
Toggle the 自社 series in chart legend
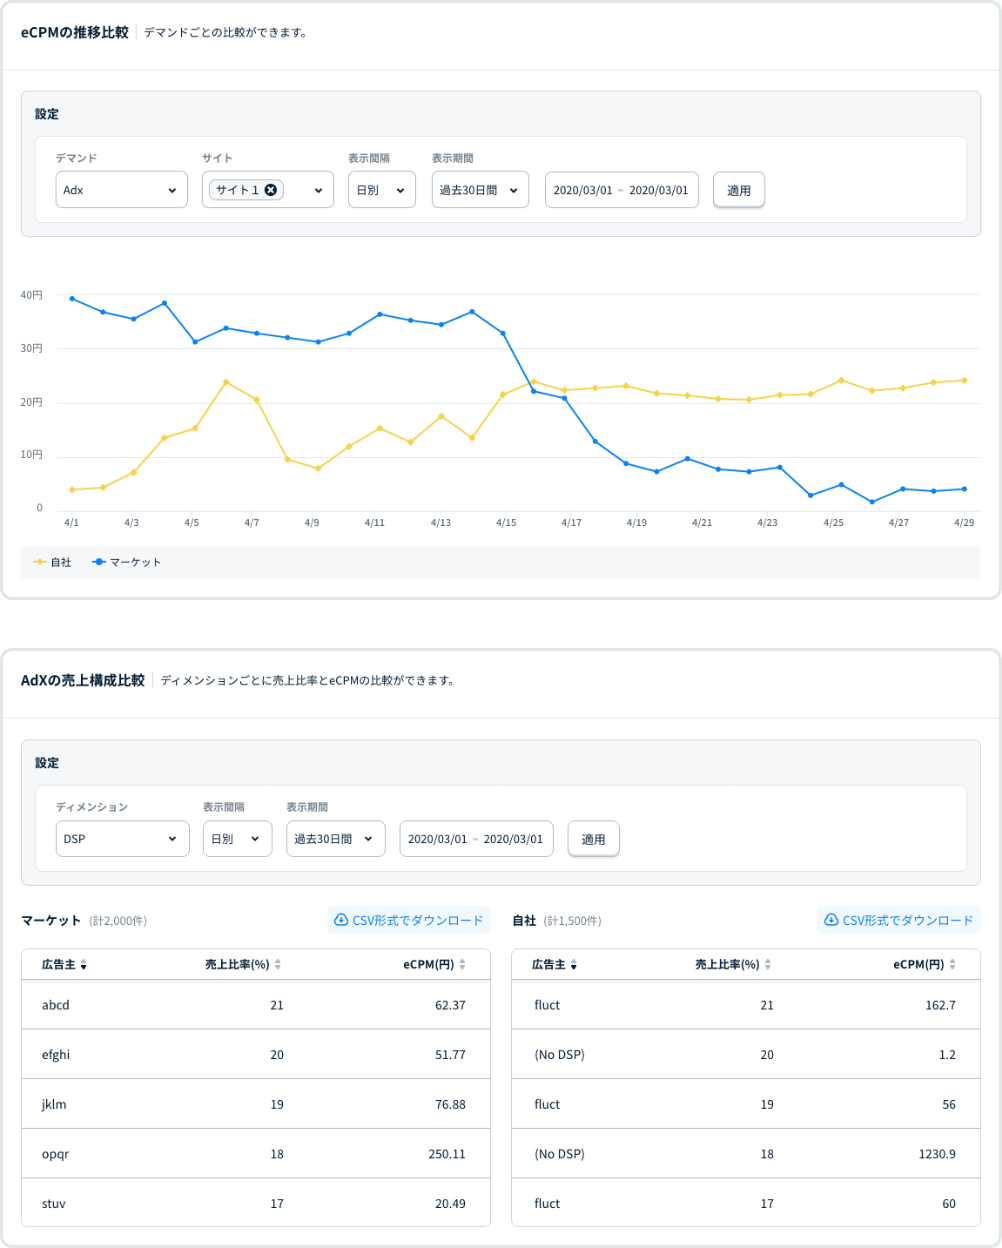[54, 562]
